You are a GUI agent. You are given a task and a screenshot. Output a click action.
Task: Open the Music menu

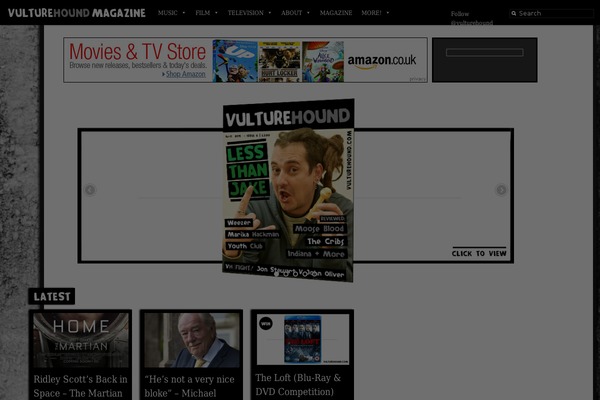click(168, 13)
